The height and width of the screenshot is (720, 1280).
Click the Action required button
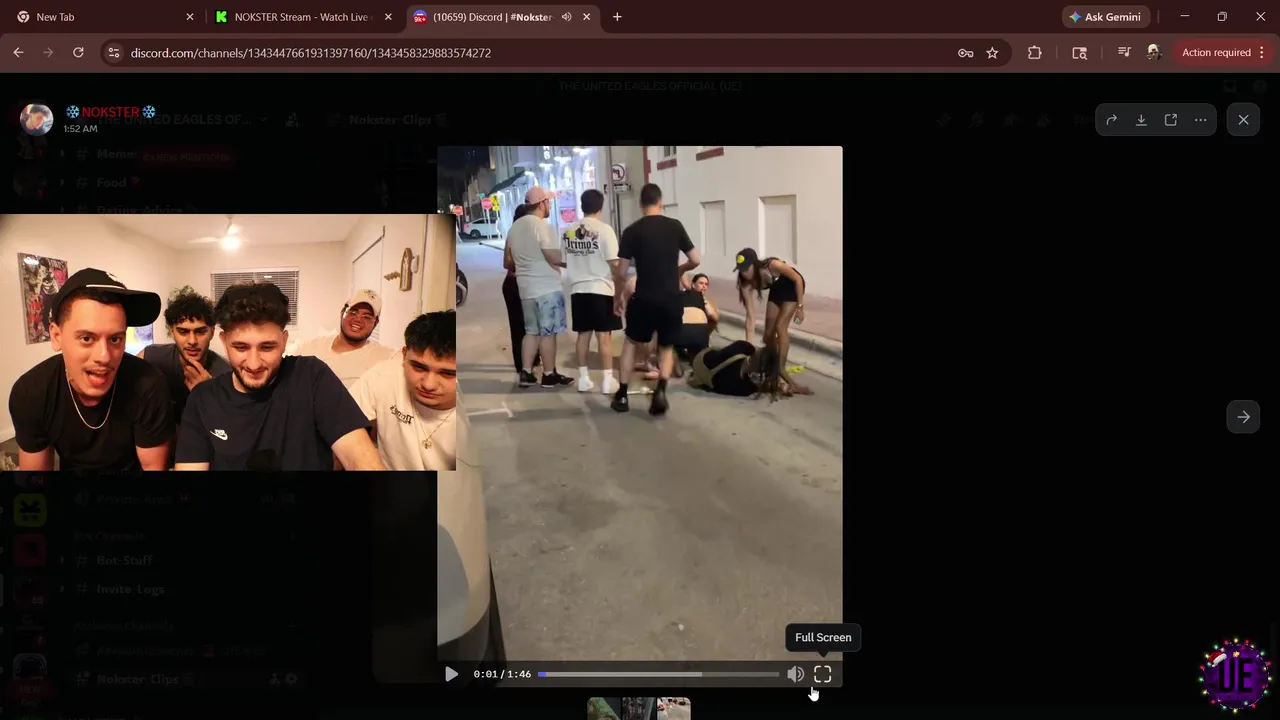click(x=1216, y=53)
